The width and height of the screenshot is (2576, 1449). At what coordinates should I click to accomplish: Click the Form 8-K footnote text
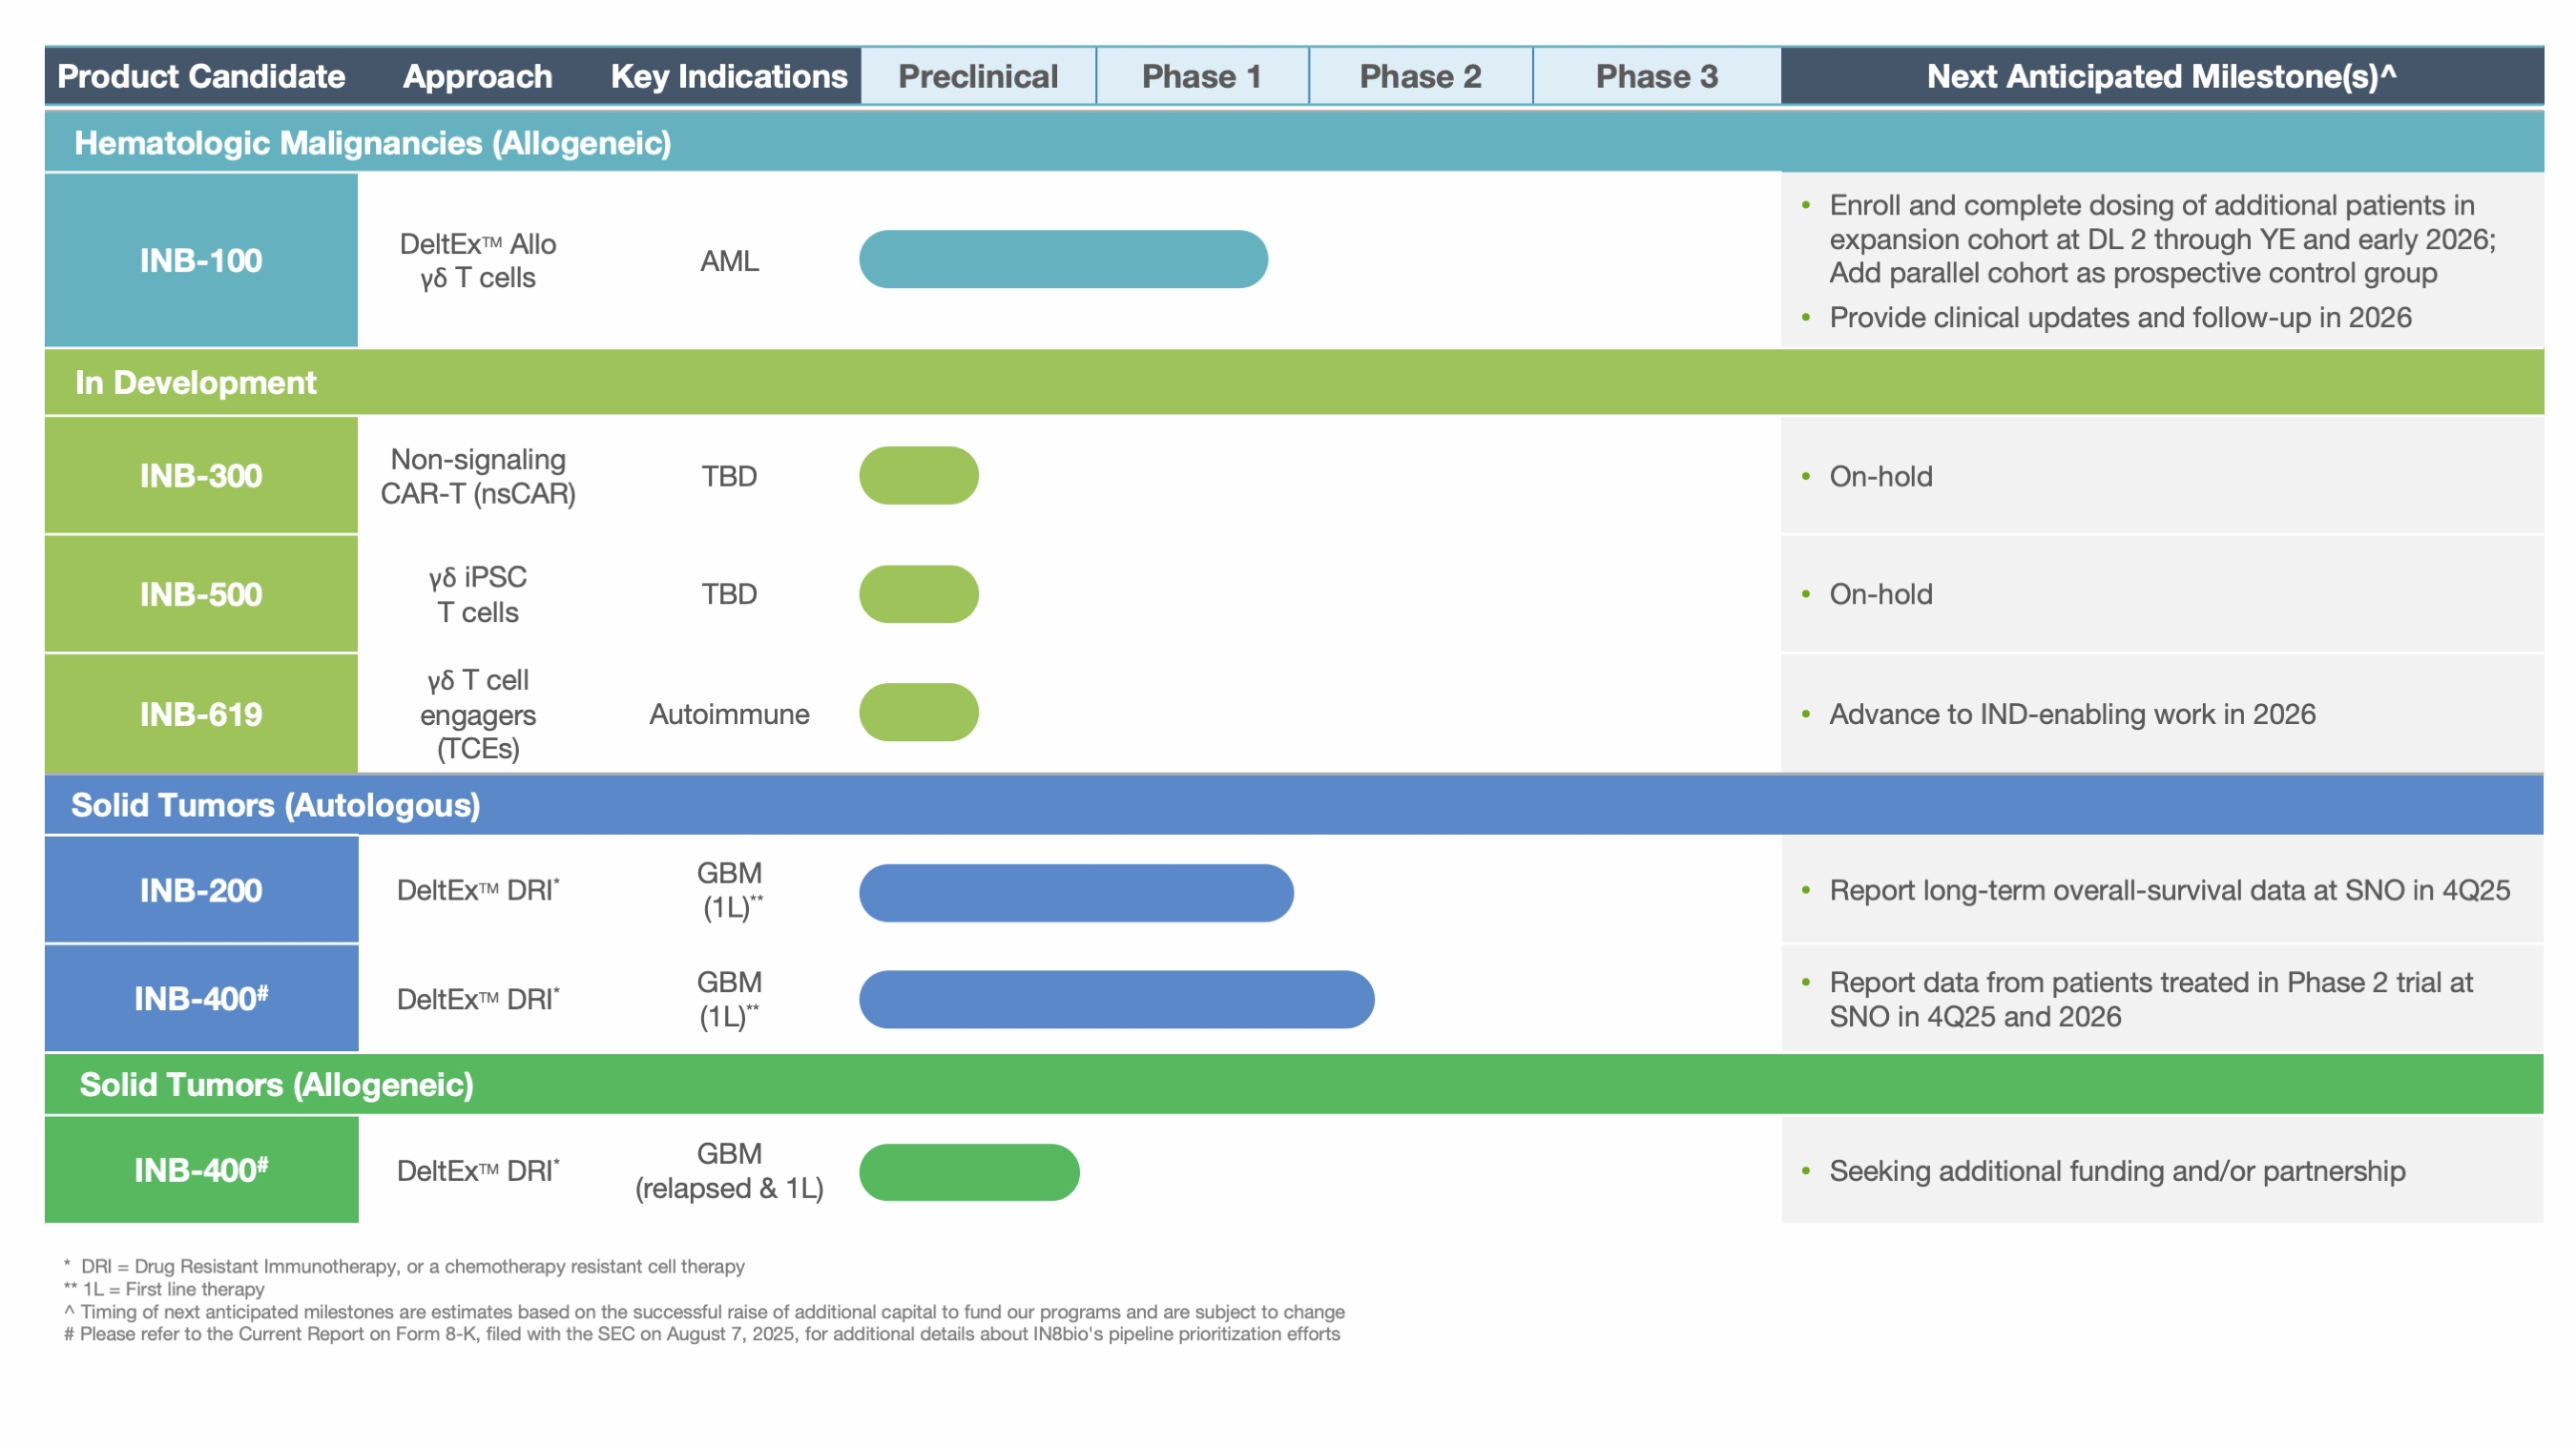coord(702,1334)
